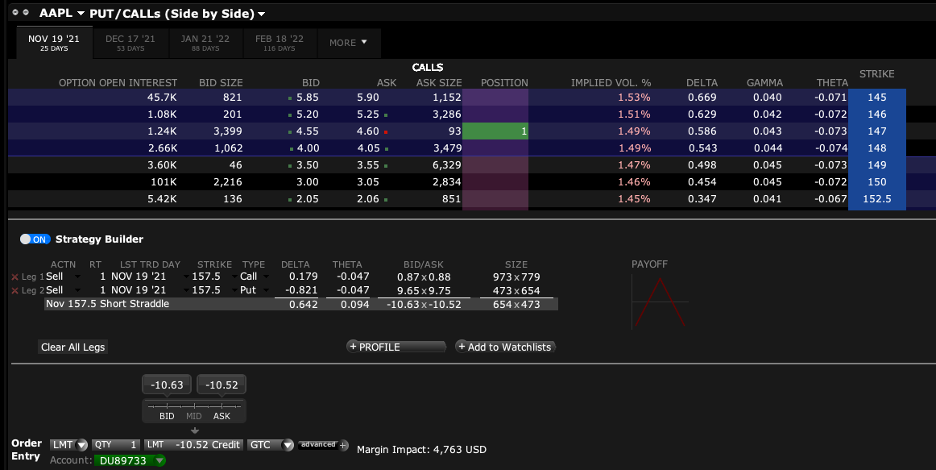Viewport: 936px width, 470px height.
Task: Select strike 152.5 in the chain
Action: click(877, 199)
